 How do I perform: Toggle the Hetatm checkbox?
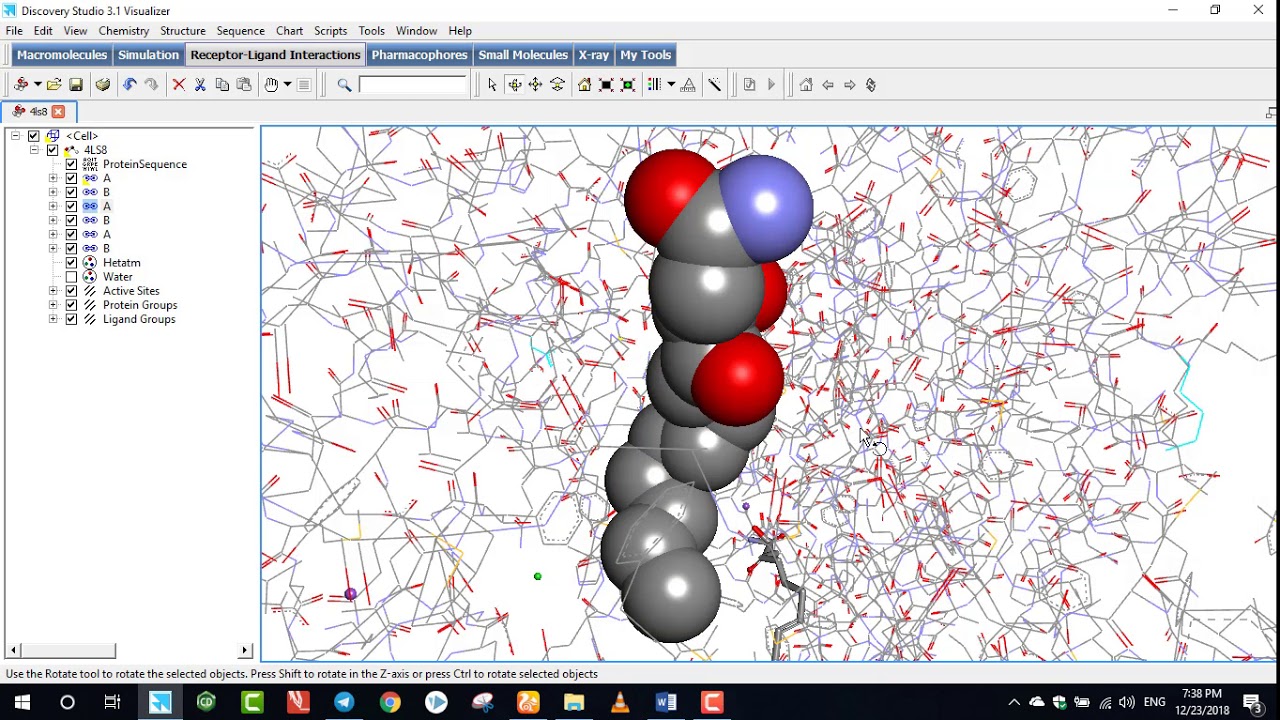point(72,263)
